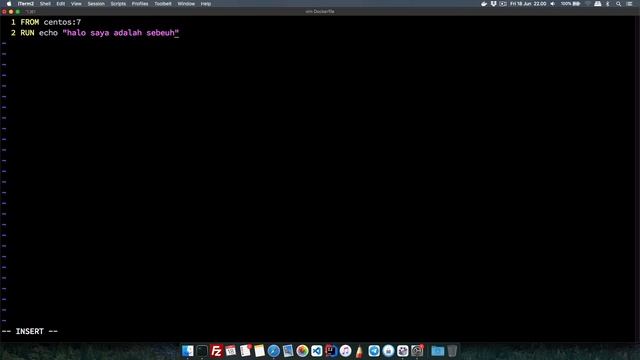
Task: Launch Telegram from the dock
Action: pos(374,351)
